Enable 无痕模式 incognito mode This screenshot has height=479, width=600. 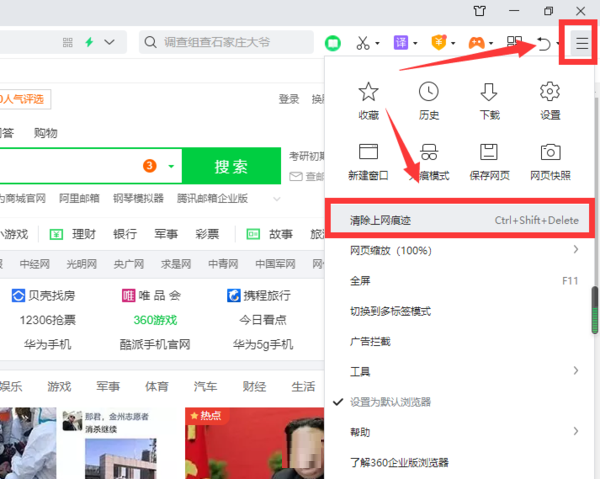click(428, 153)
